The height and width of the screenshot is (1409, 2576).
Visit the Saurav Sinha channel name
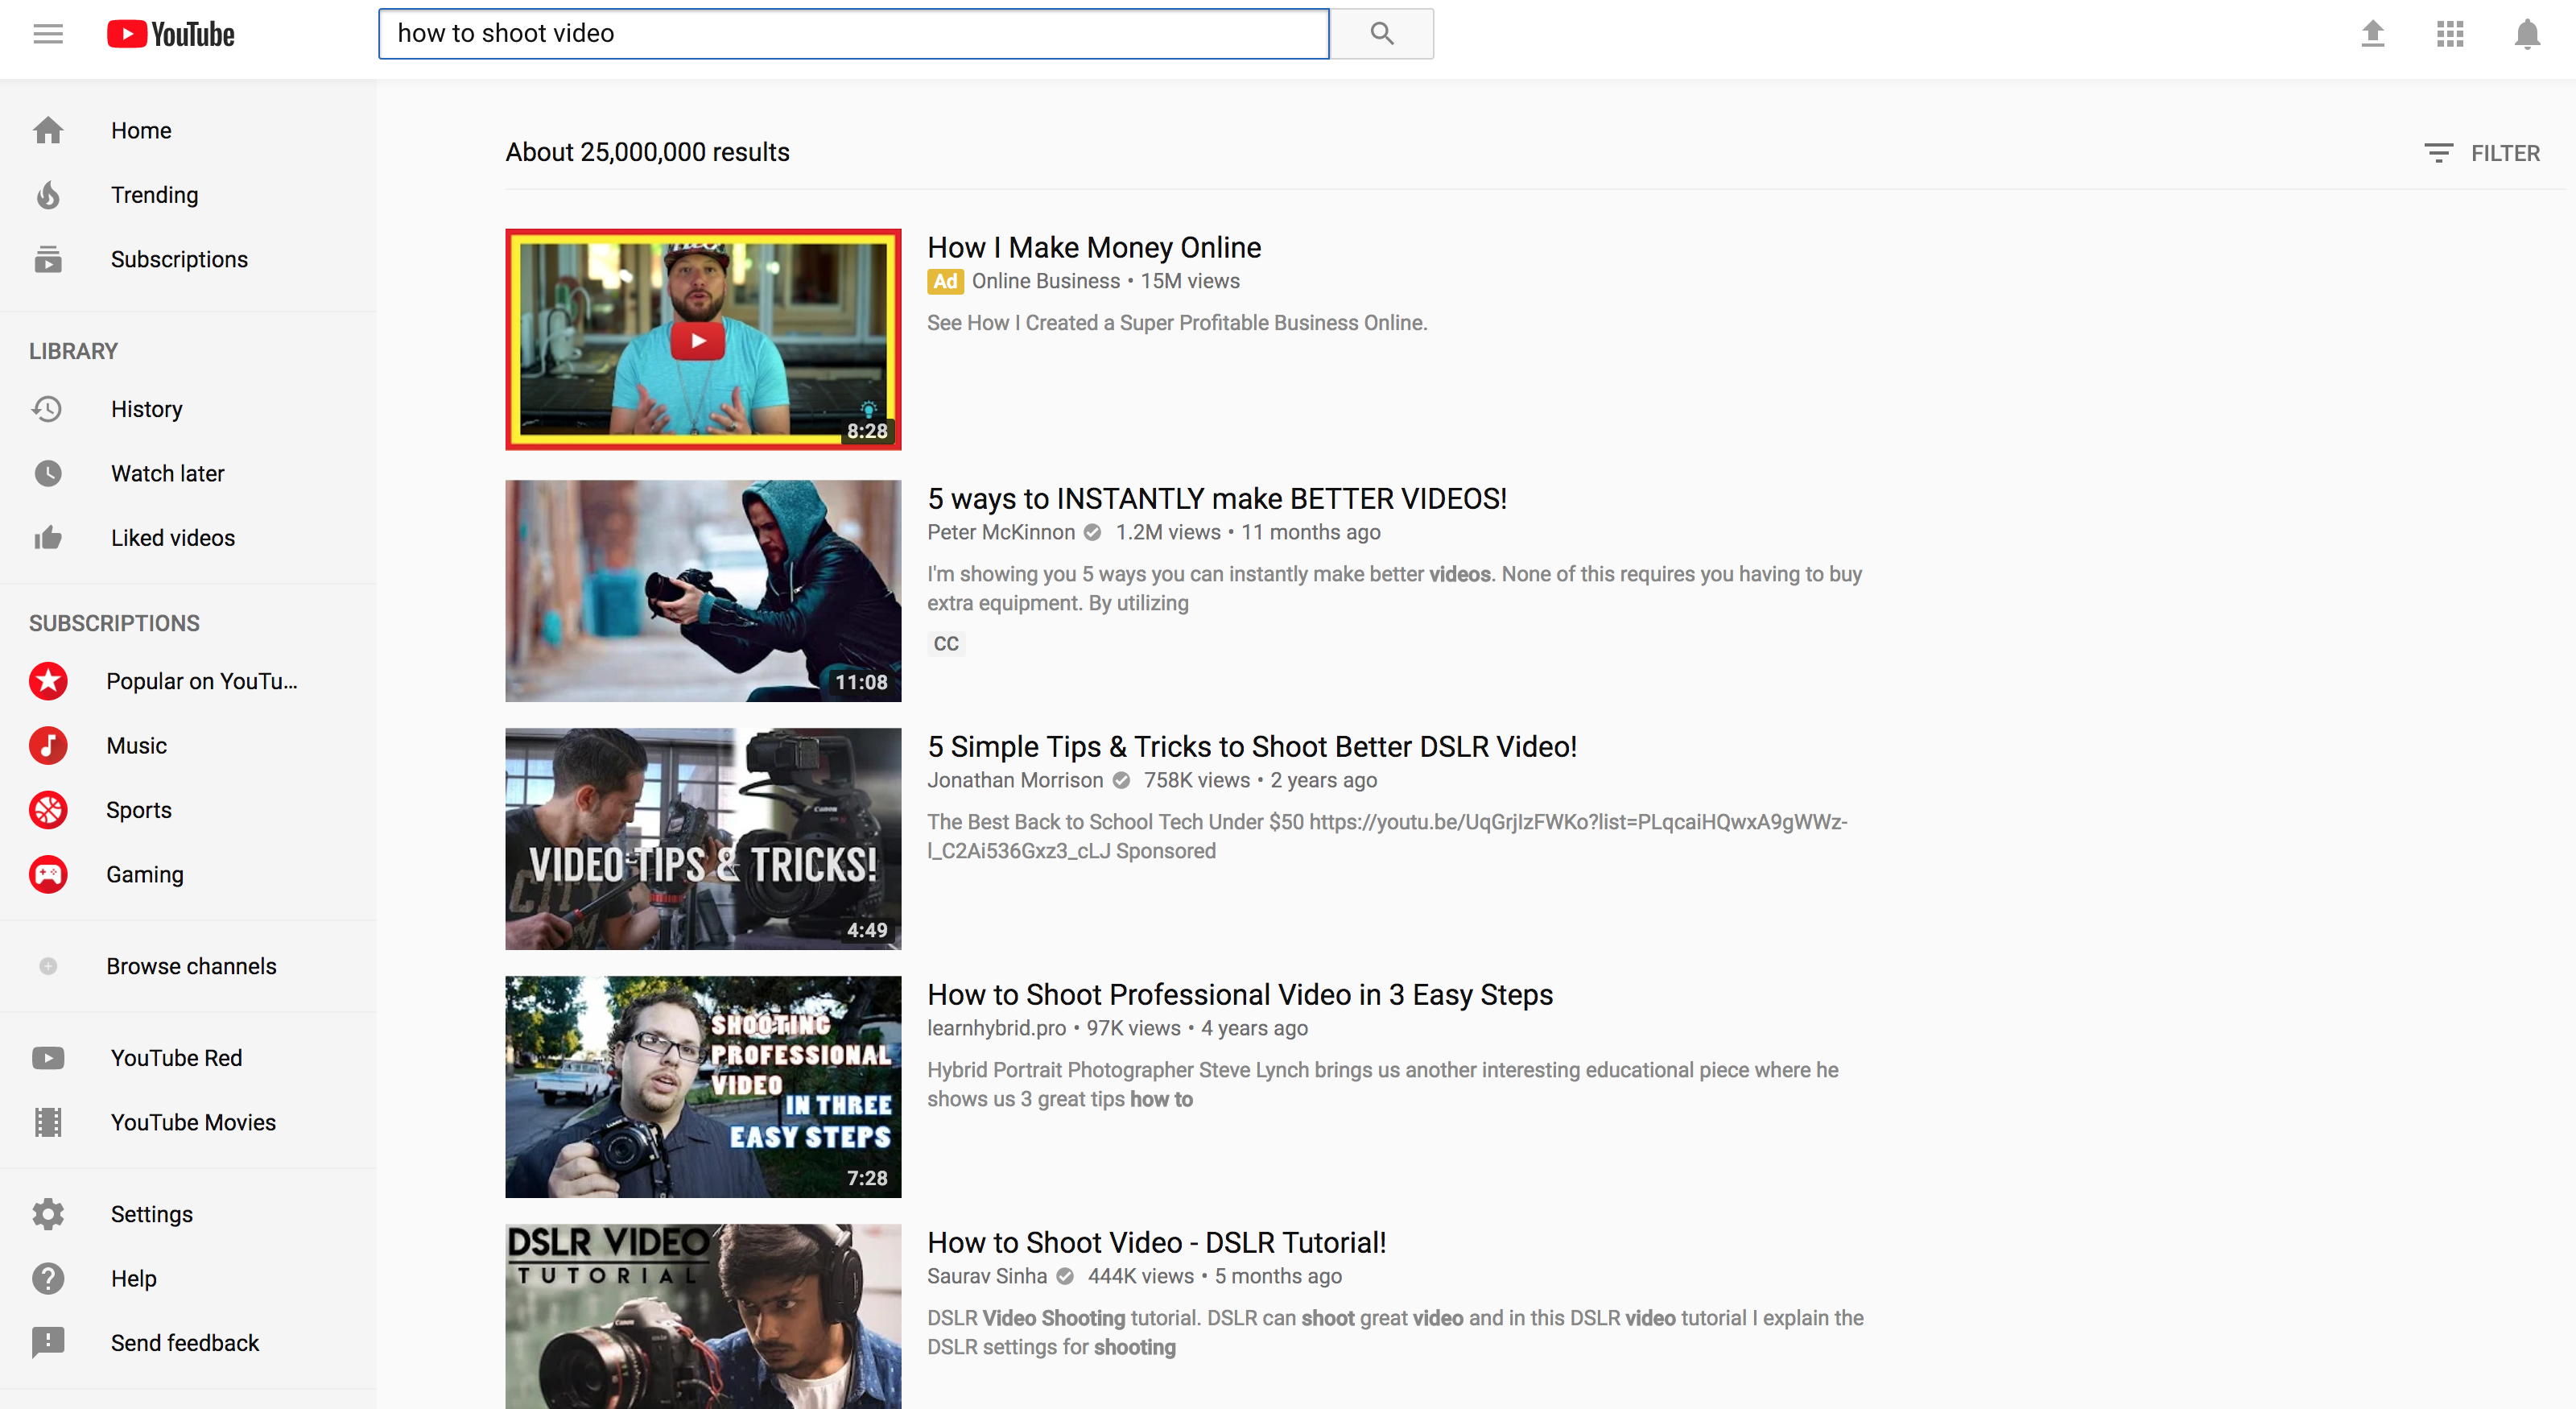click(x=987, y=1276)
